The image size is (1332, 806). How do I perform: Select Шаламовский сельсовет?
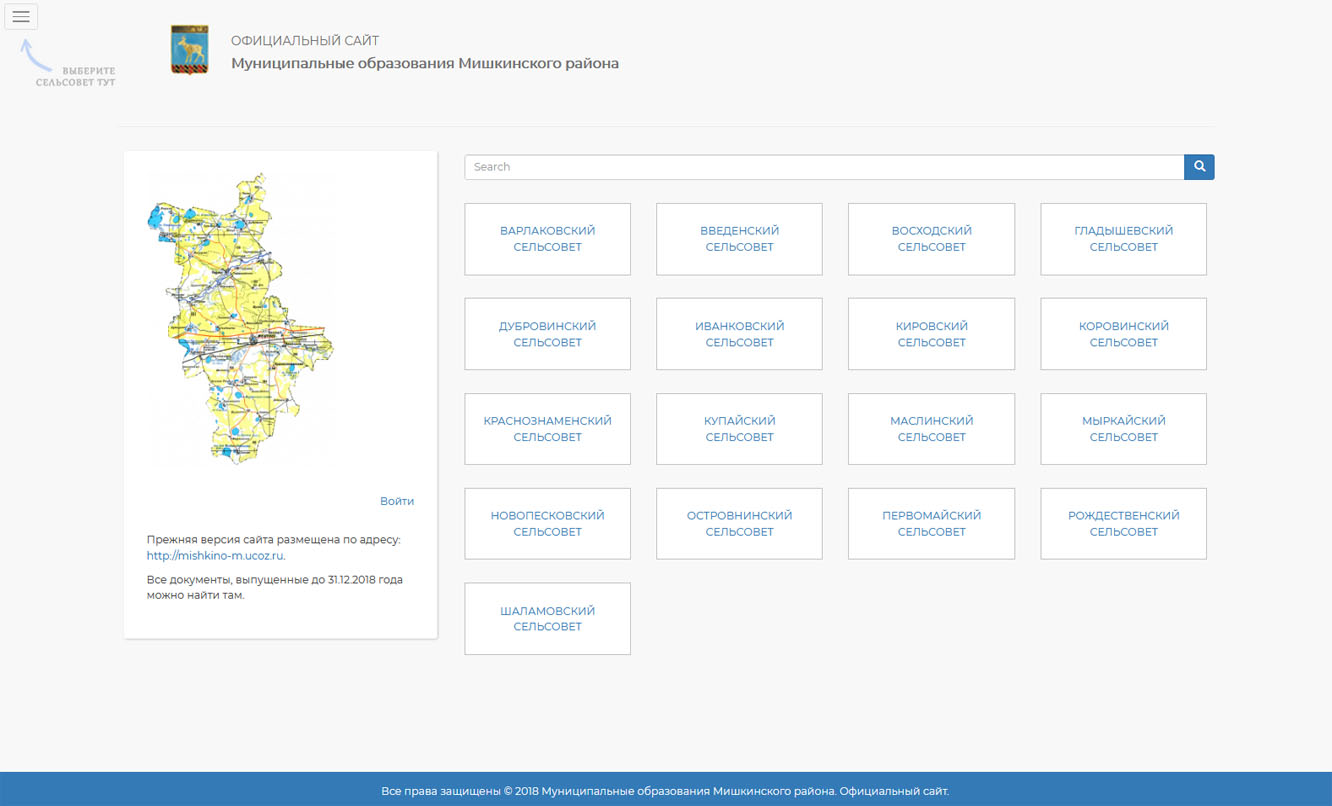tap(548, 619)
